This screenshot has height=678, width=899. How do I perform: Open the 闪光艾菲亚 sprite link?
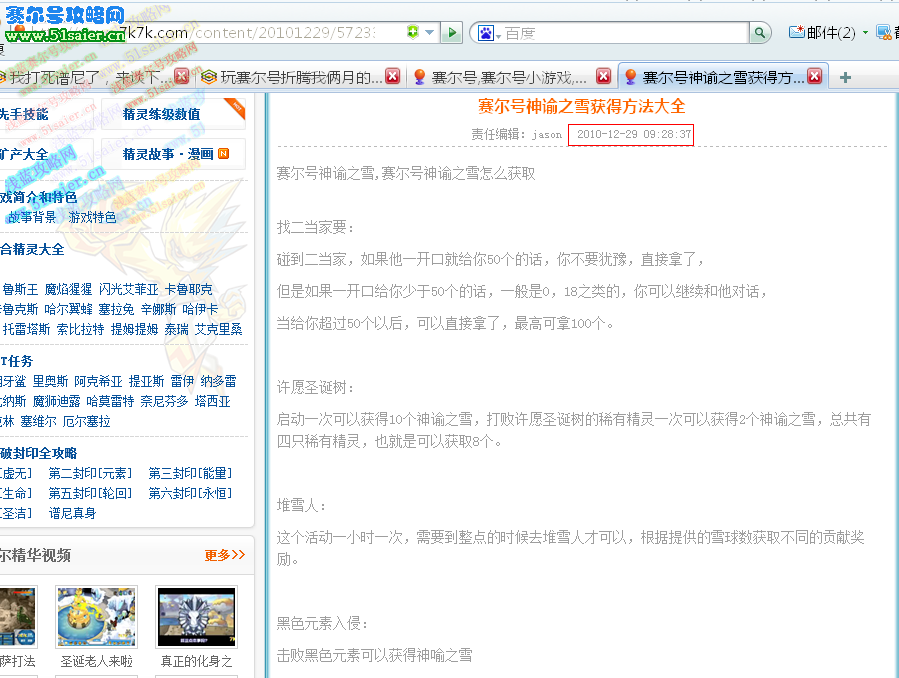pos(128,289)
